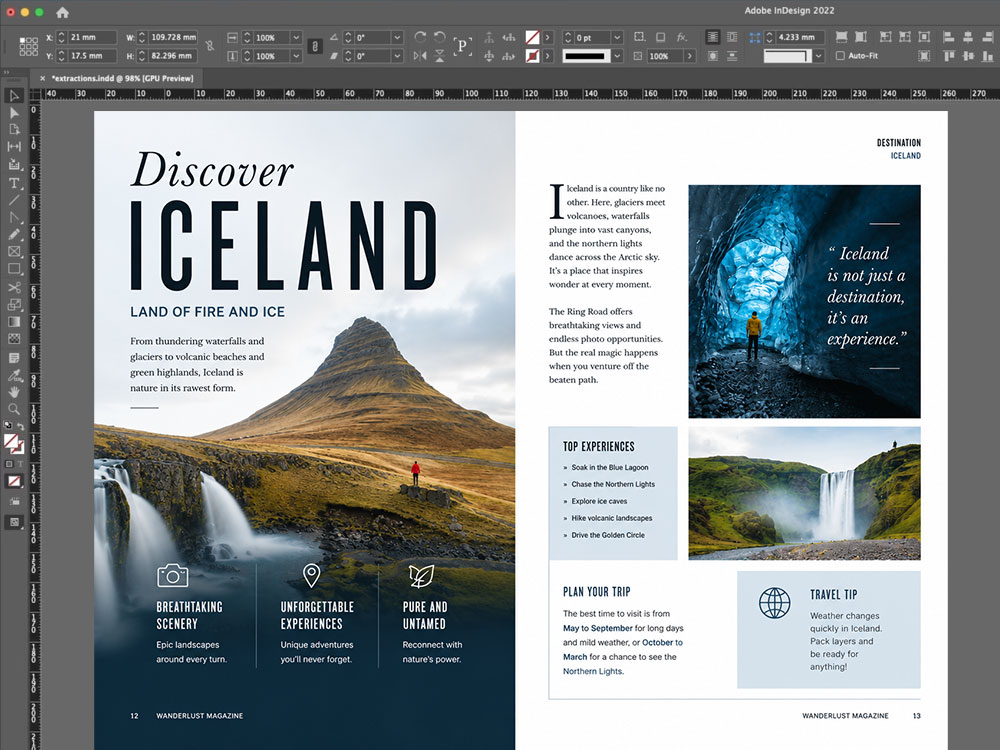The image size is (1000, 750).
Task: Click Default Fill and Stroke icon
Action: click(x=8, y=425)
